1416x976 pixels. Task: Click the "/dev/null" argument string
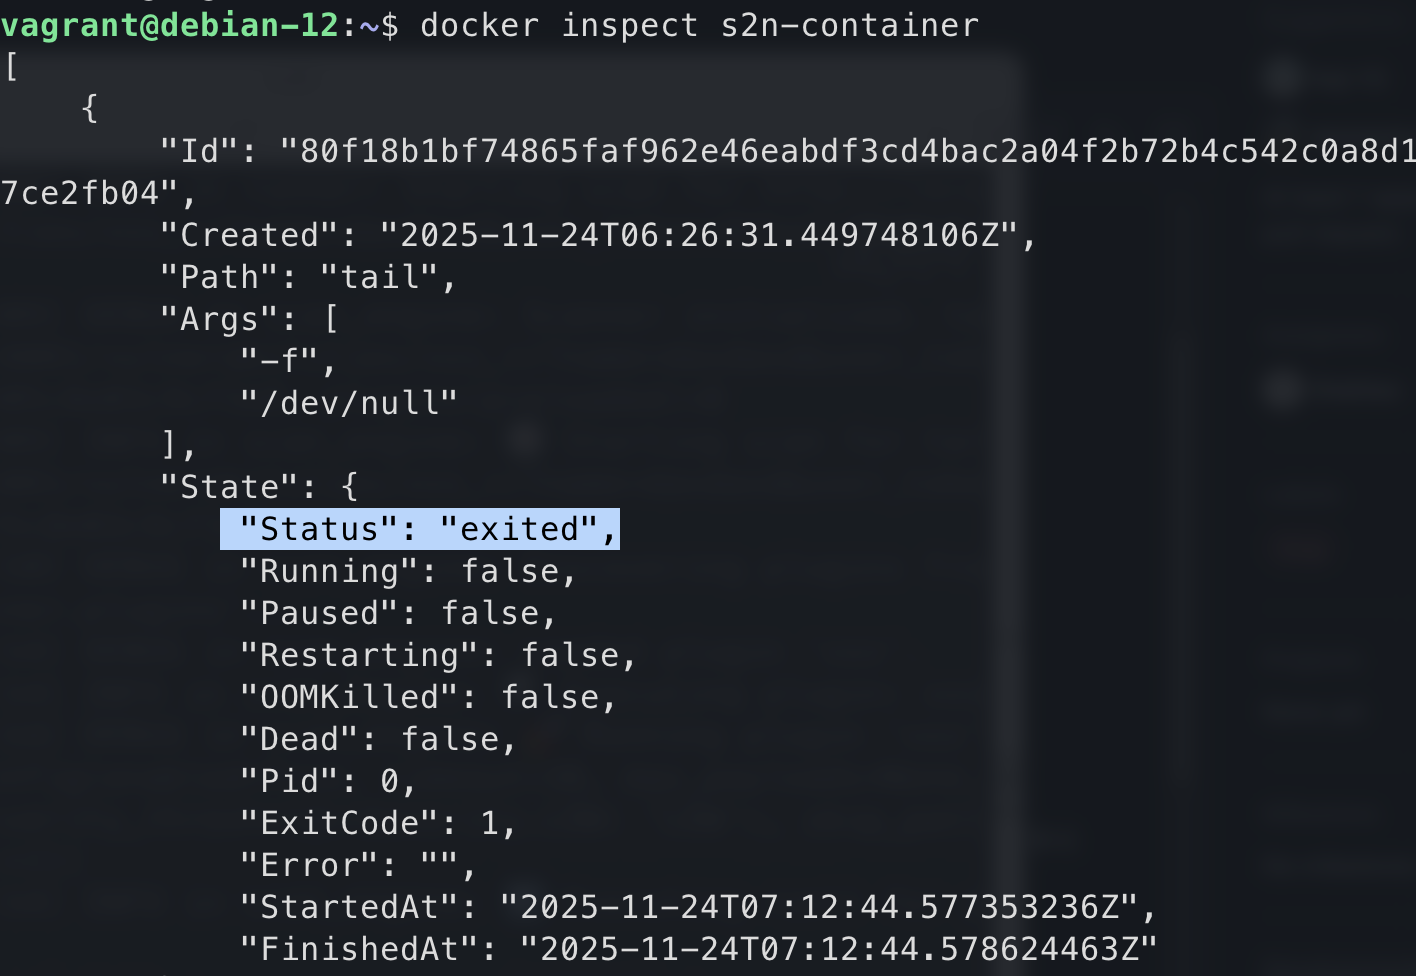click(x=348, y=403)
